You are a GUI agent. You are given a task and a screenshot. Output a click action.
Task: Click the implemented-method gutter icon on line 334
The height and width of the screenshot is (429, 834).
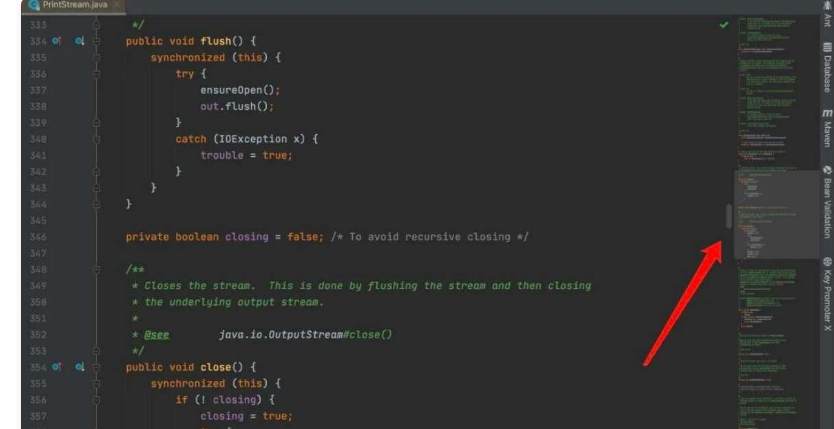tap(79, 41)
